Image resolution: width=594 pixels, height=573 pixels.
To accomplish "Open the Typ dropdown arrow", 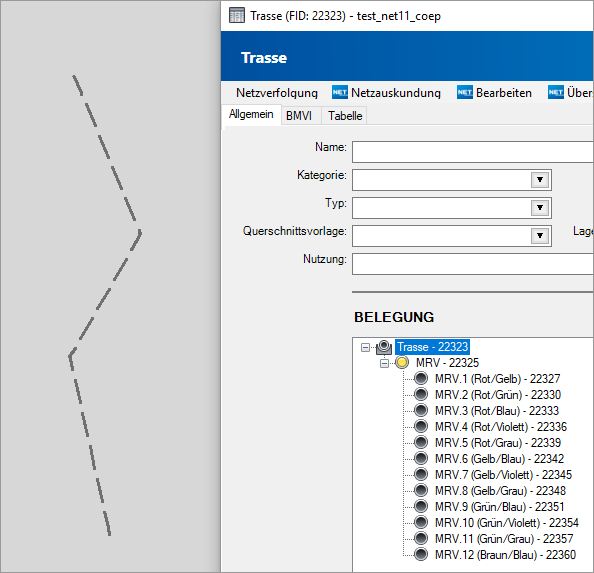I will click(x=540, y=208).
